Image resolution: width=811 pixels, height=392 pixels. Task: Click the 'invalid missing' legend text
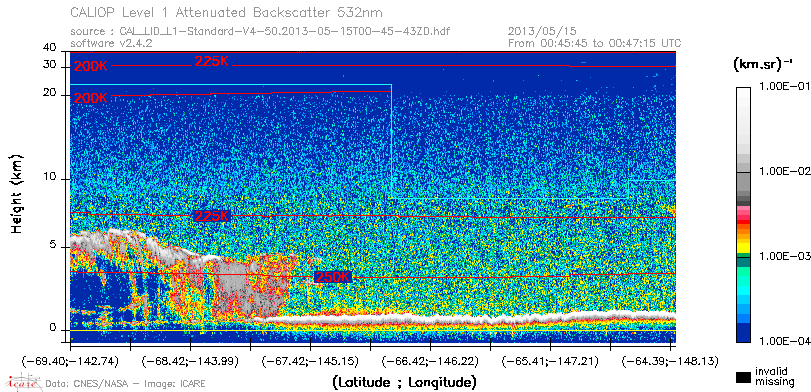click(775, 376)
